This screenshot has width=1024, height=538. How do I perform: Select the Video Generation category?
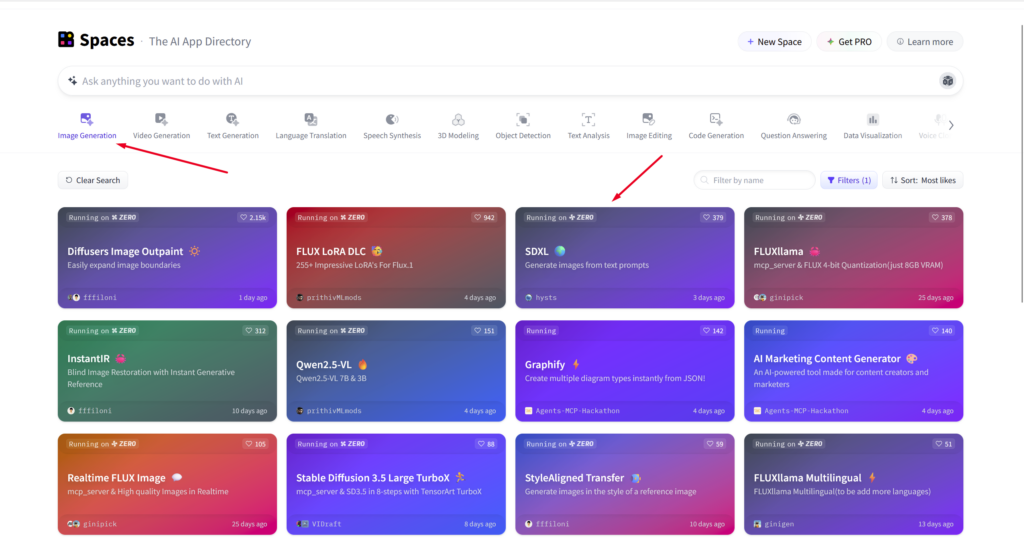(161, 126)
